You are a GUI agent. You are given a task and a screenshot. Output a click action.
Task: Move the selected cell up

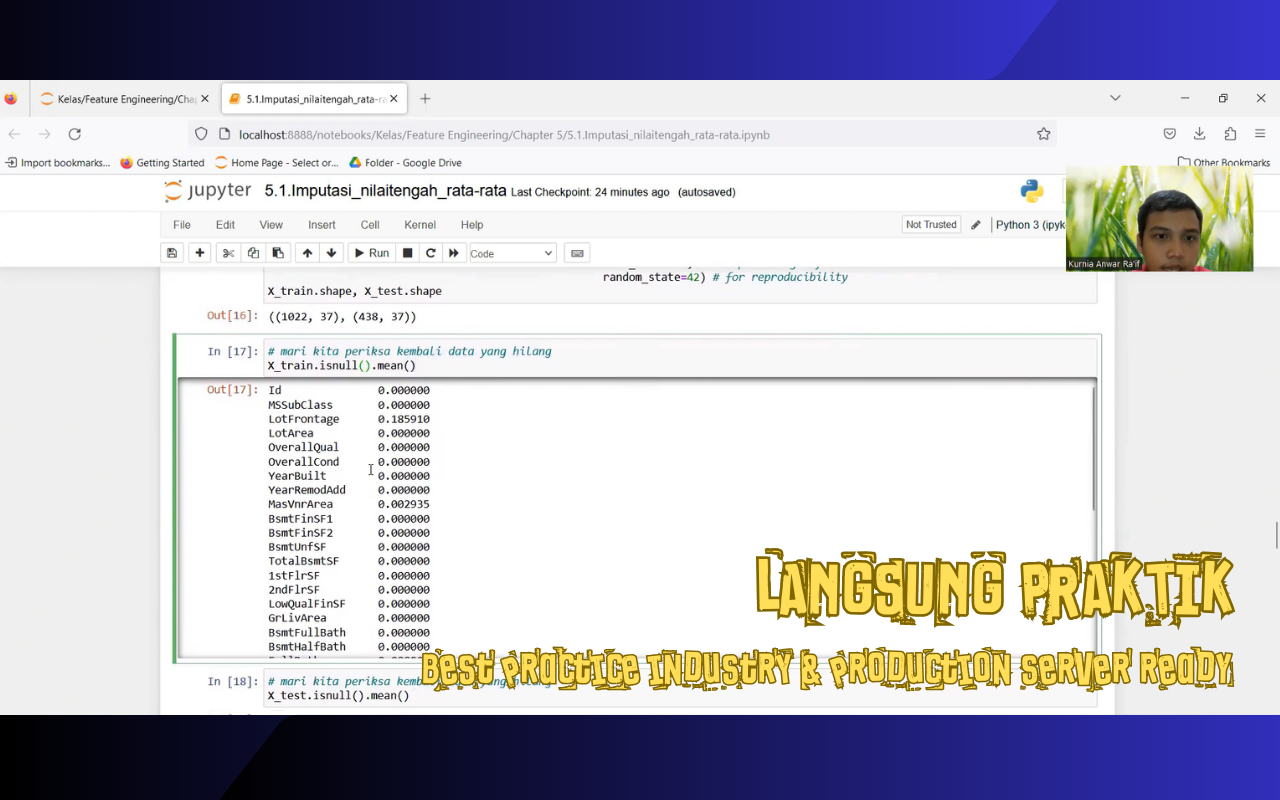pos(307,253)
